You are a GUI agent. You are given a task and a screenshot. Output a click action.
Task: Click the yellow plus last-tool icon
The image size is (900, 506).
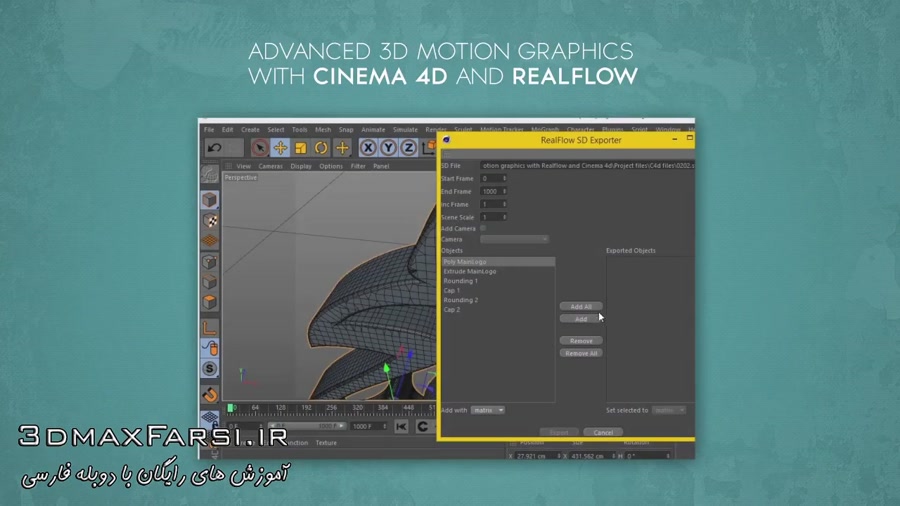(x=342, y=148)
